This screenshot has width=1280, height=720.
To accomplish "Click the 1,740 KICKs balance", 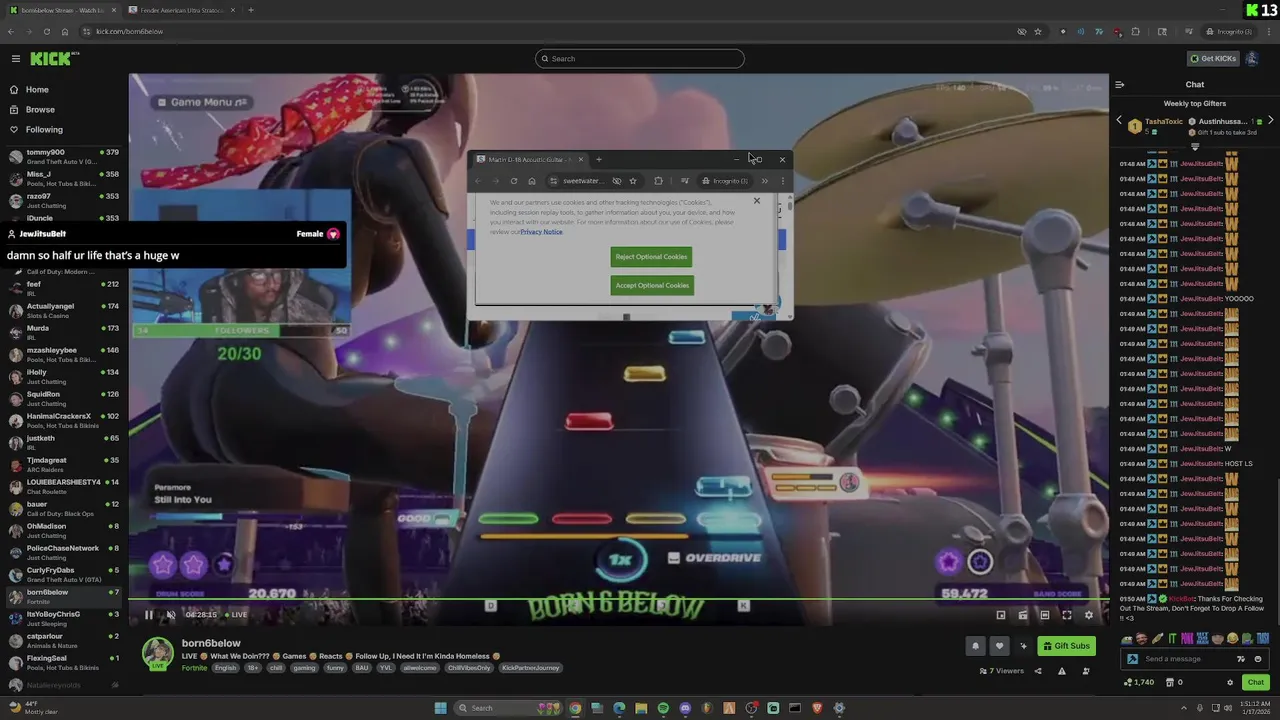I will pos(1139,682).
